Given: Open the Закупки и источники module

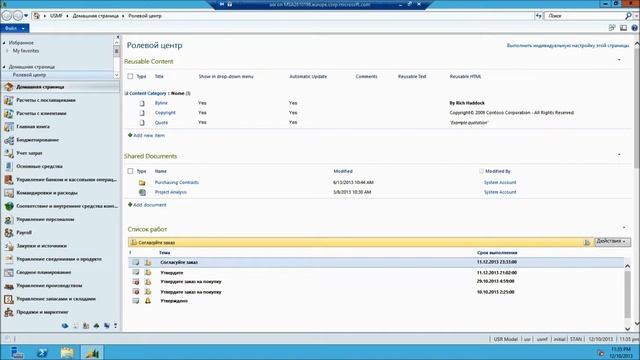Looking at the screenshot, I should coord(41,246).
